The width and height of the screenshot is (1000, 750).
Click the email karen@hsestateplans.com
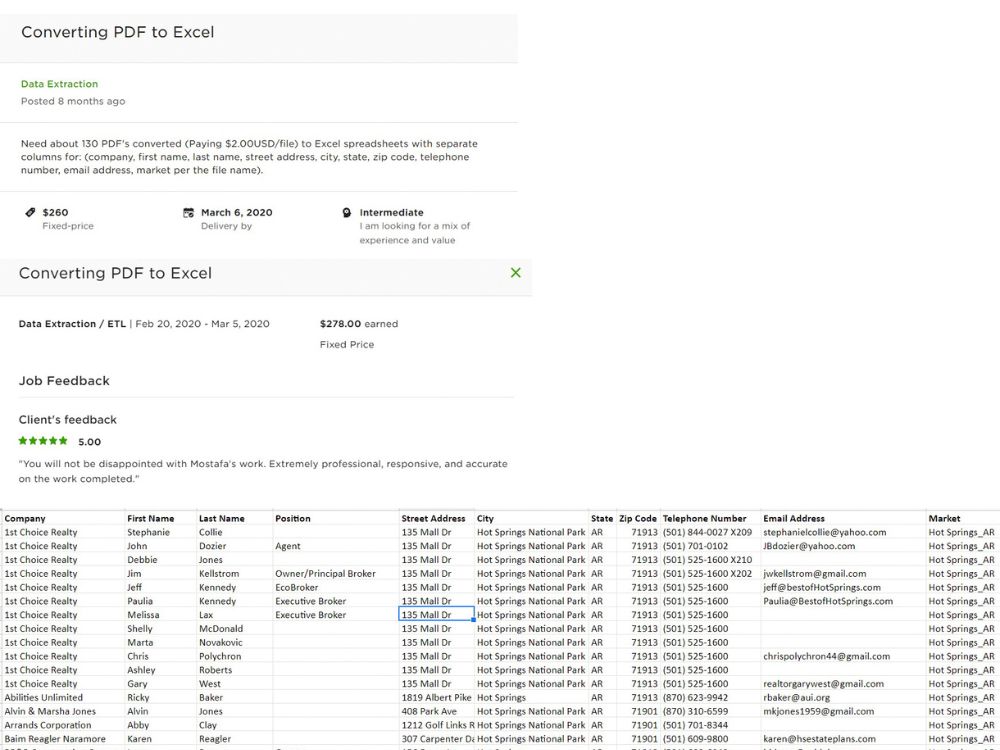pos(819,739)
